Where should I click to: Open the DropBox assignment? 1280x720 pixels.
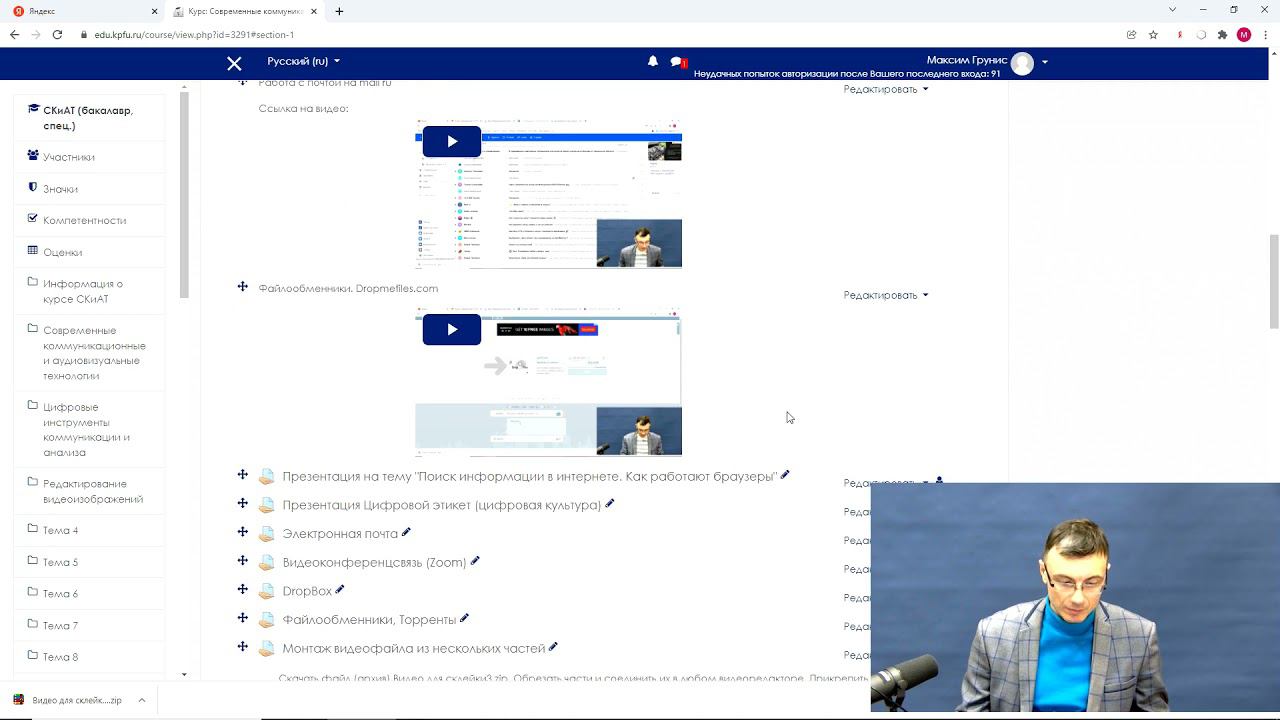[x=307, y=591]
